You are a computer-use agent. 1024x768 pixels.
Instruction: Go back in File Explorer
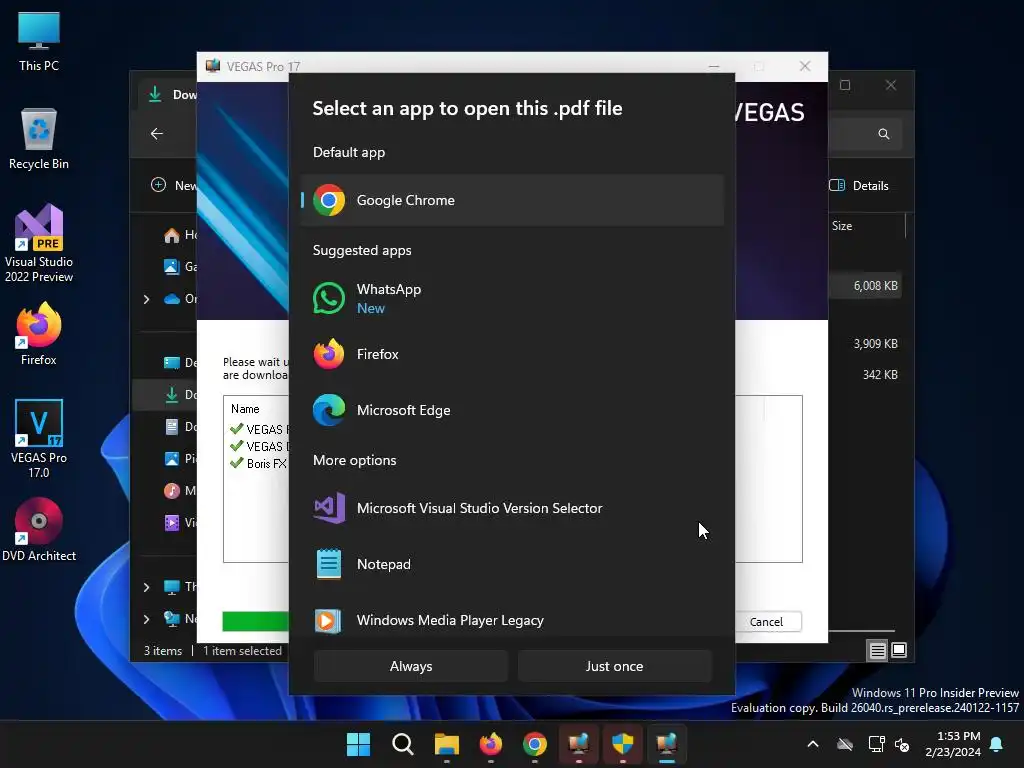coord(157,134)
